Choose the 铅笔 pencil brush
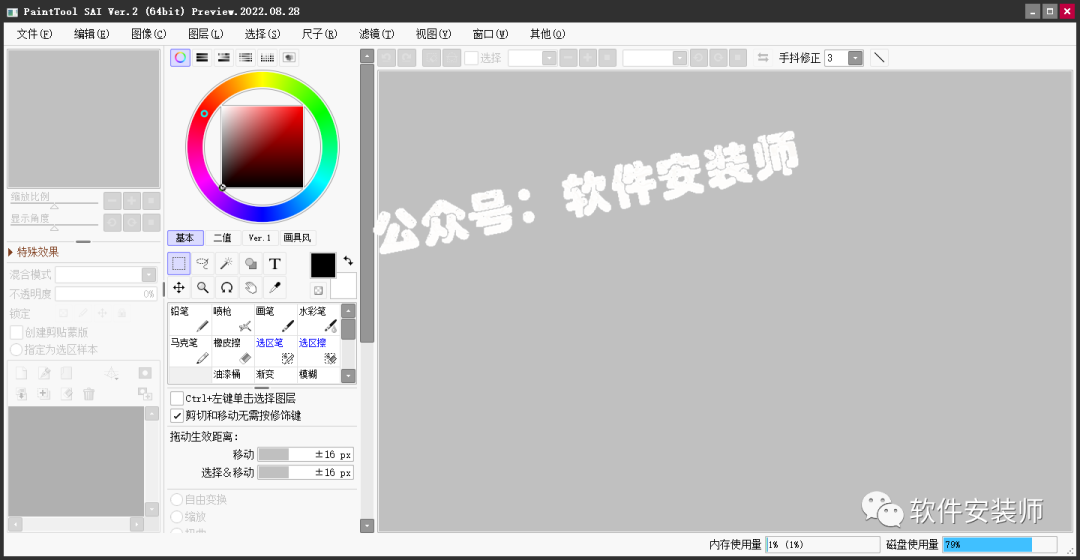This screenshot has height=560, width=1080. point(189,319)
